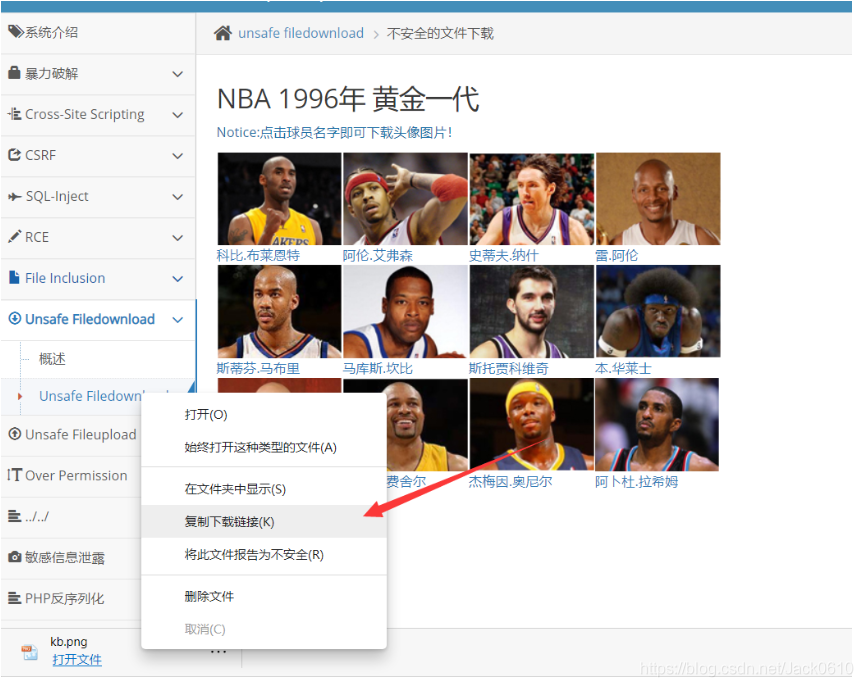Click the unsafe filedownload breadcrumb link
Screen dimensions: 863x687
click(300, 33)
